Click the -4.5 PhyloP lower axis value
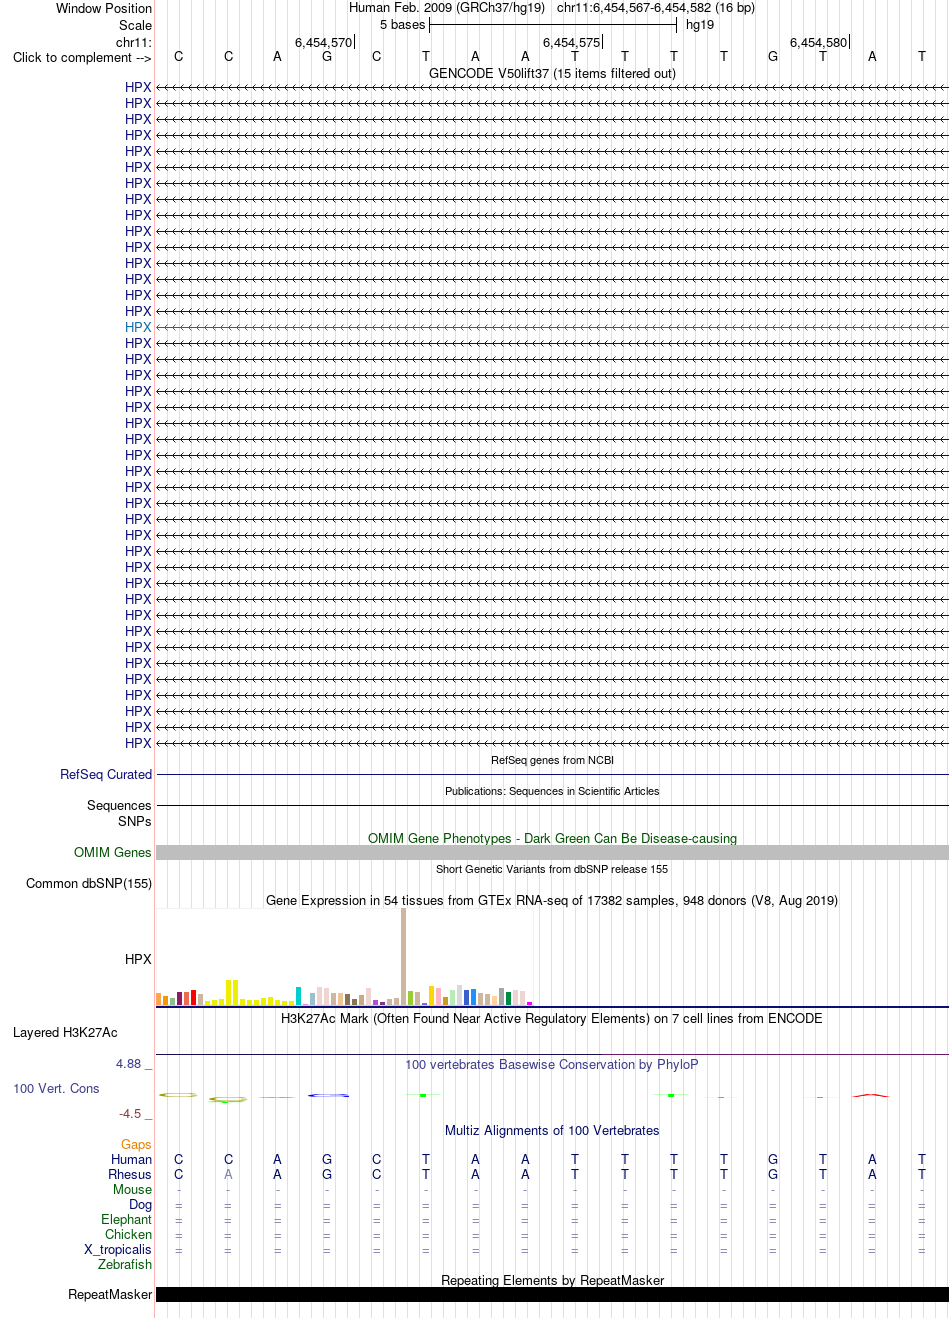950x1318 pixels. (x=130, y=1113)
